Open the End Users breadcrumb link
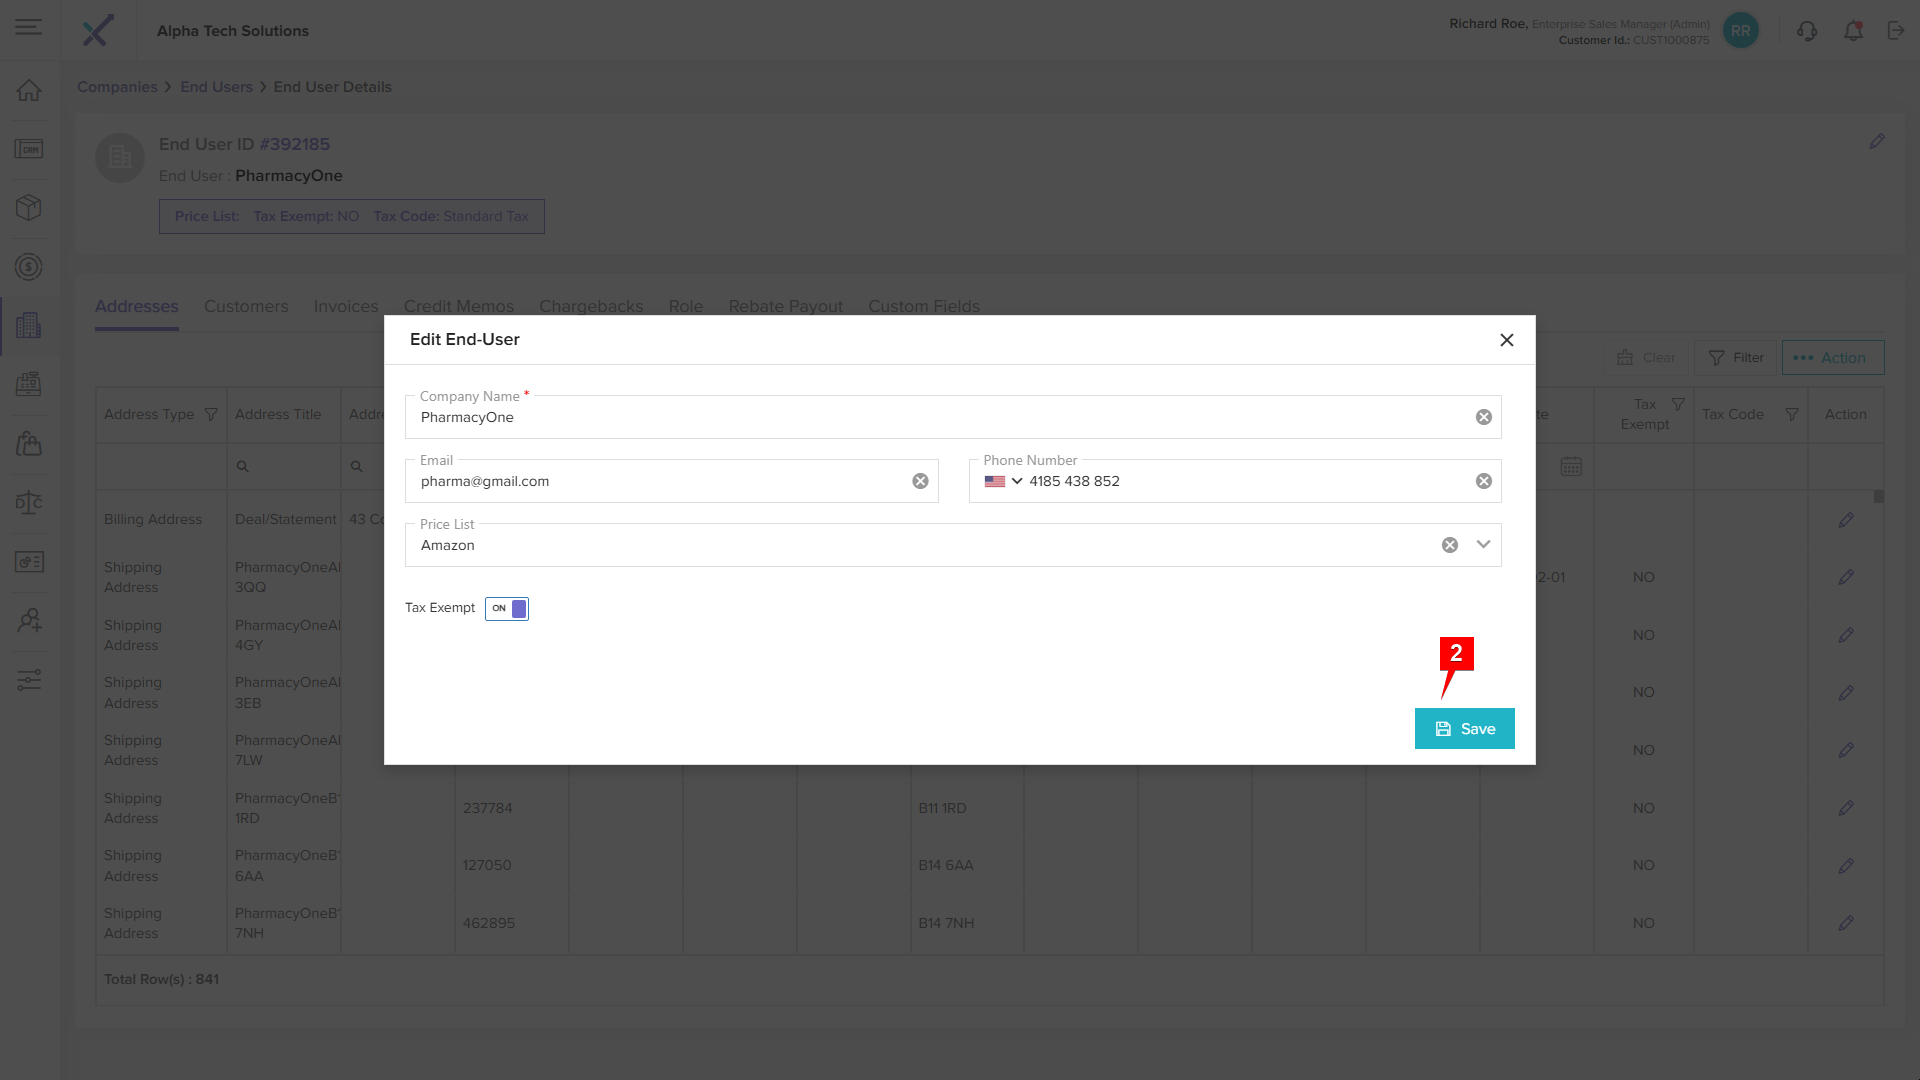The image size is (1920, 1080). click(216, 87)
